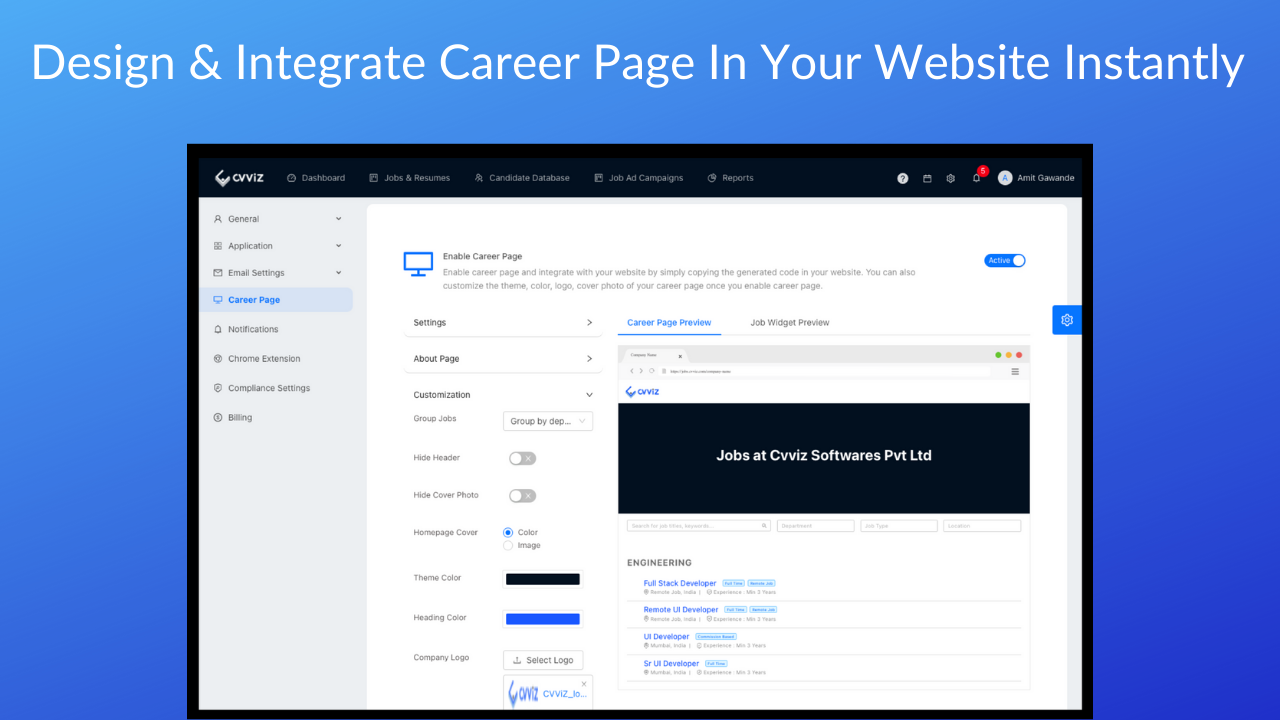
Task: Click the Commission Based tag on UI Developer
Action: 715,637
